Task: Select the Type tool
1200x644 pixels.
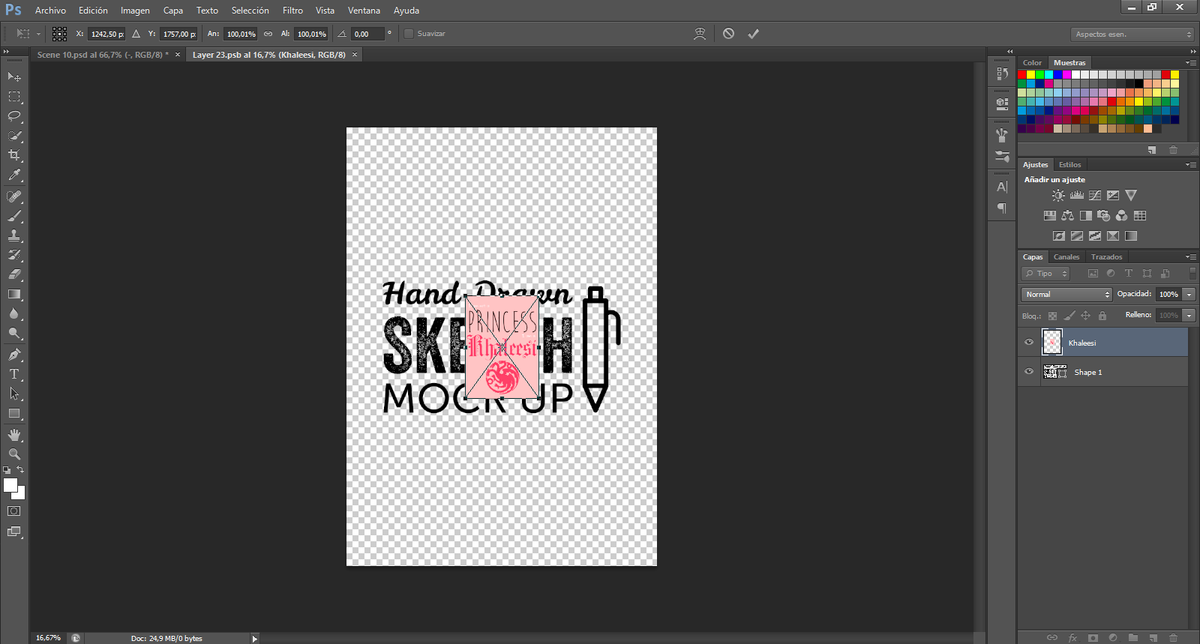Action: coord(14,375)
